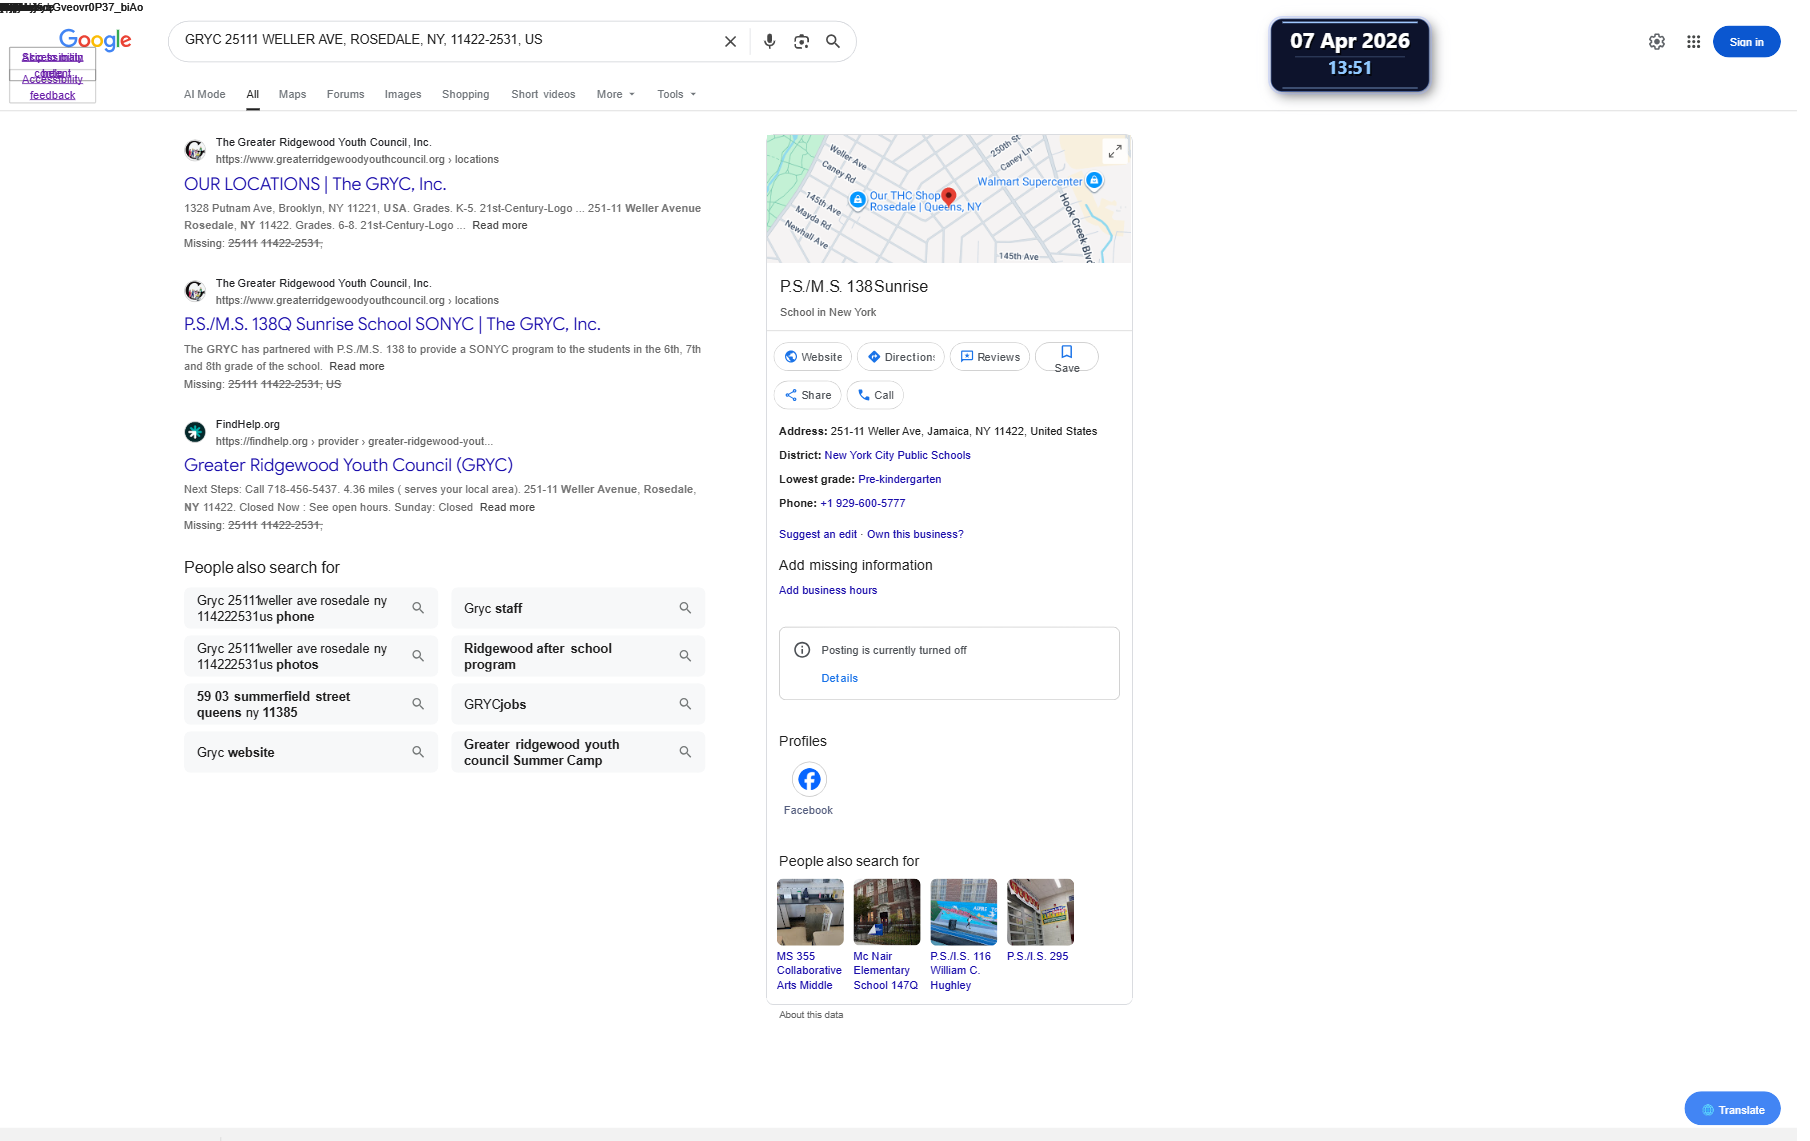Call P.S./M.S. 138 Sunrise
The image size is (1810, 1141).
tap(875, 395)
